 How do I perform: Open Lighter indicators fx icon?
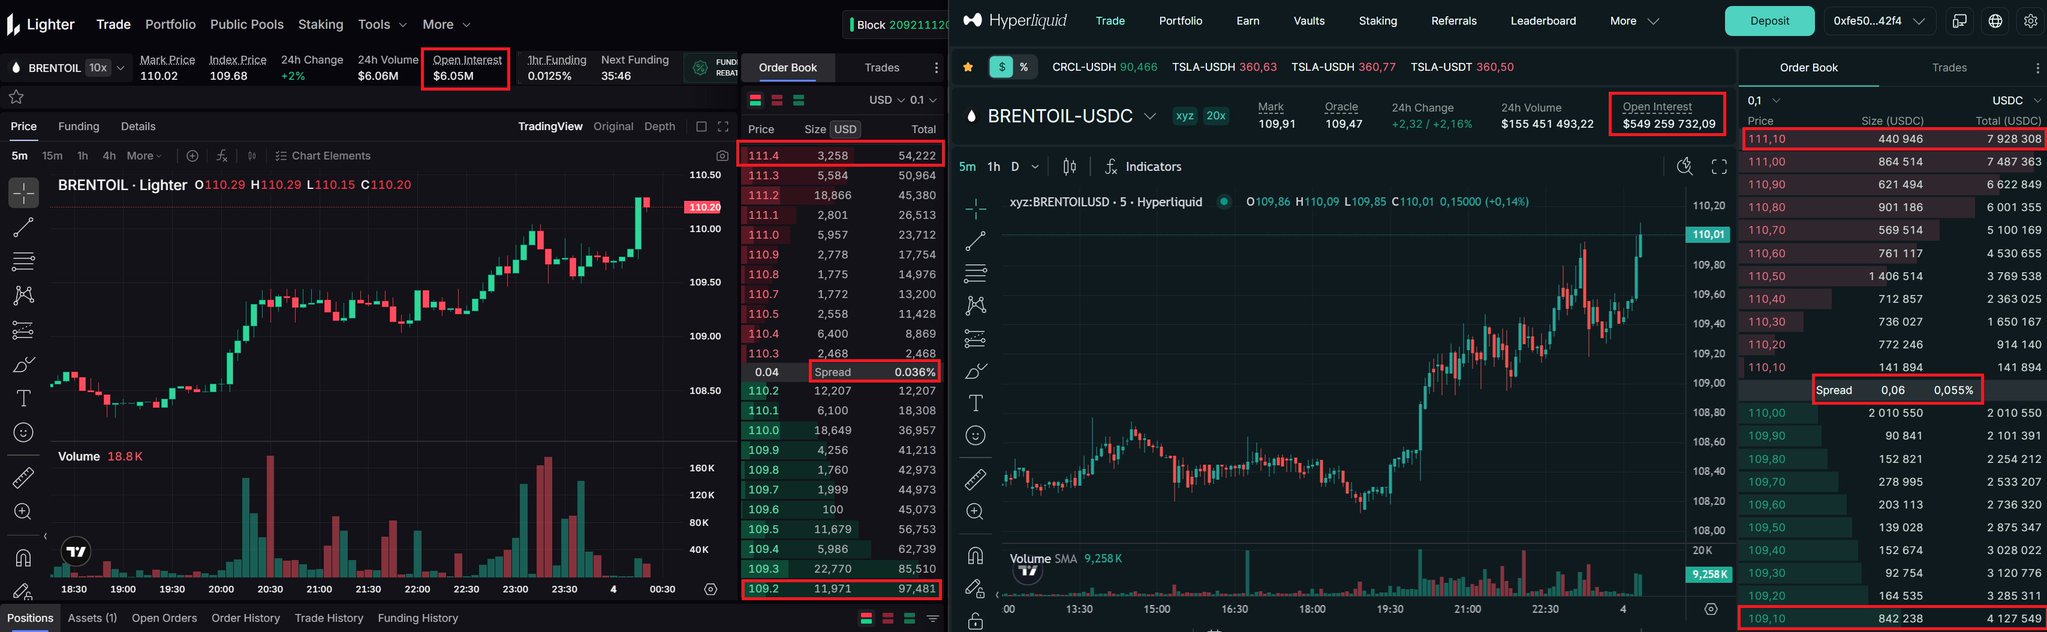click(222, 156)
